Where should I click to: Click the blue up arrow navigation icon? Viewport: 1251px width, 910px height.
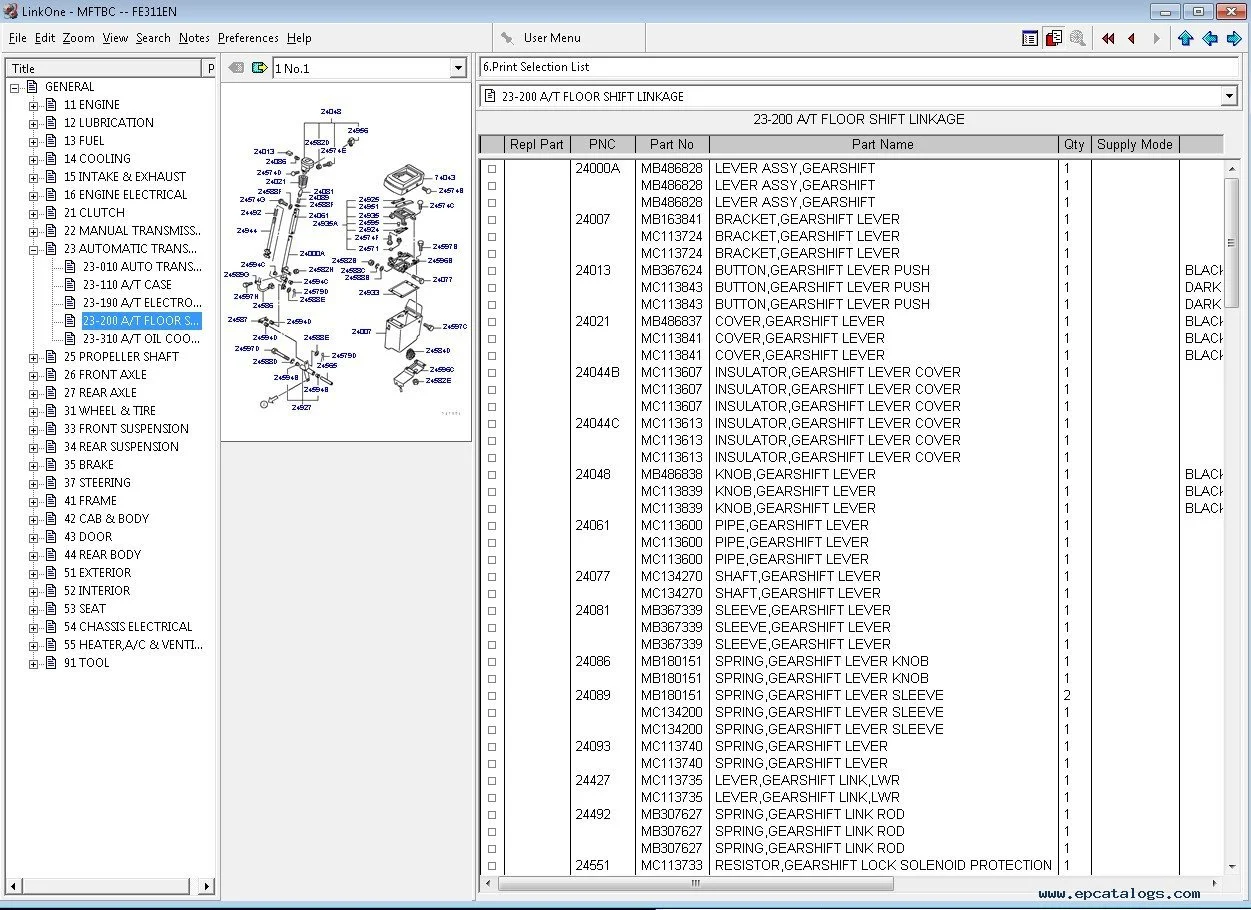pos(1185,38)
